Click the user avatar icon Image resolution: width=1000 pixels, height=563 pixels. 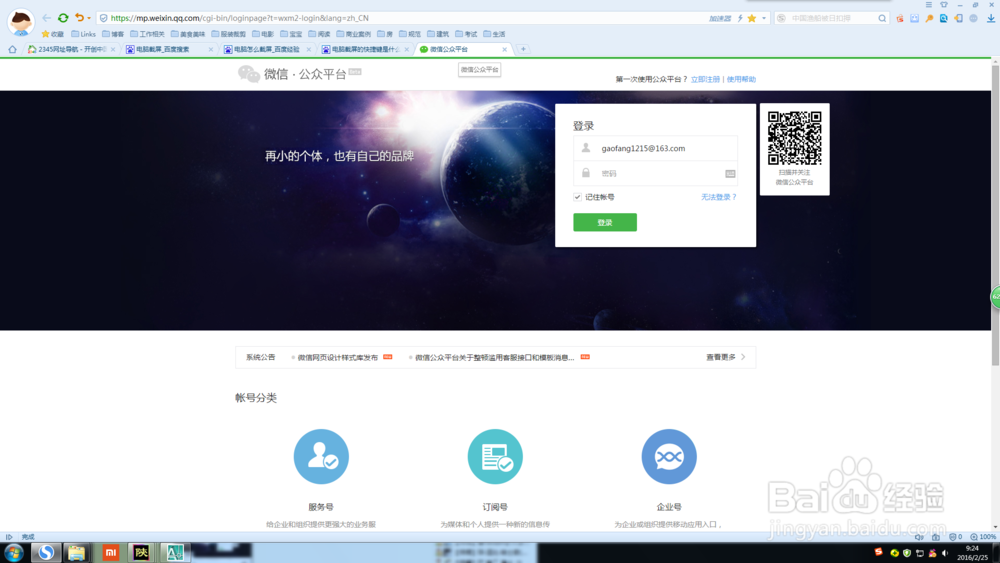21,22
